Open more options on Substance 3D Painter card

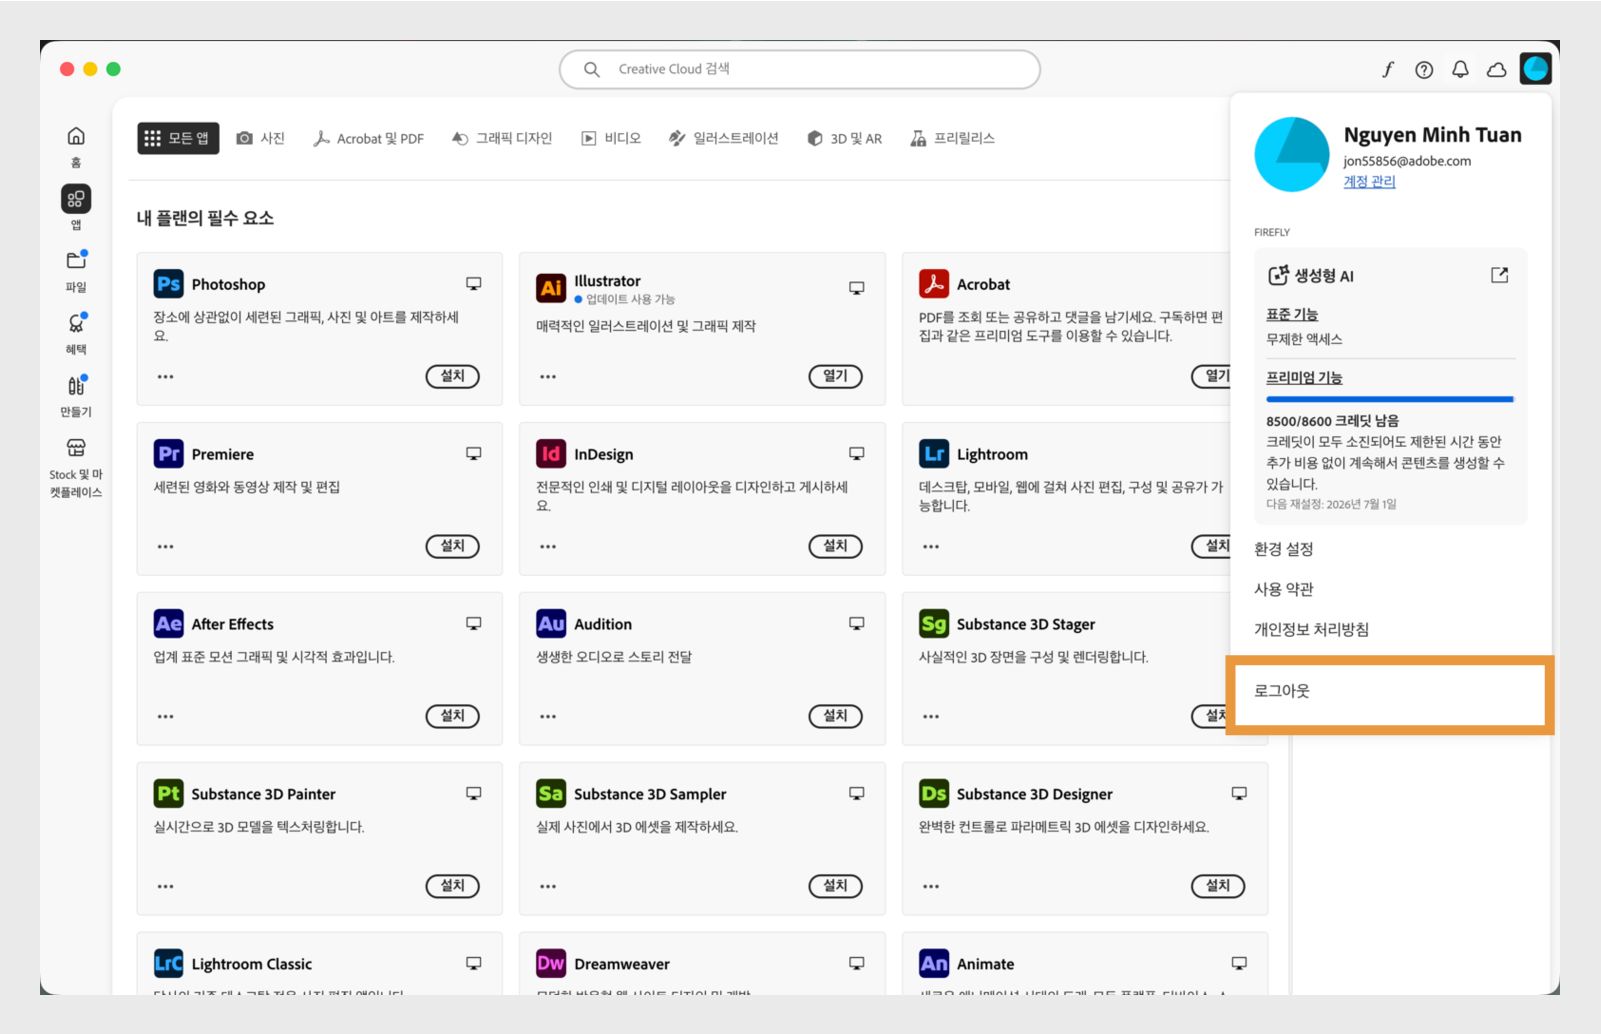165,887
